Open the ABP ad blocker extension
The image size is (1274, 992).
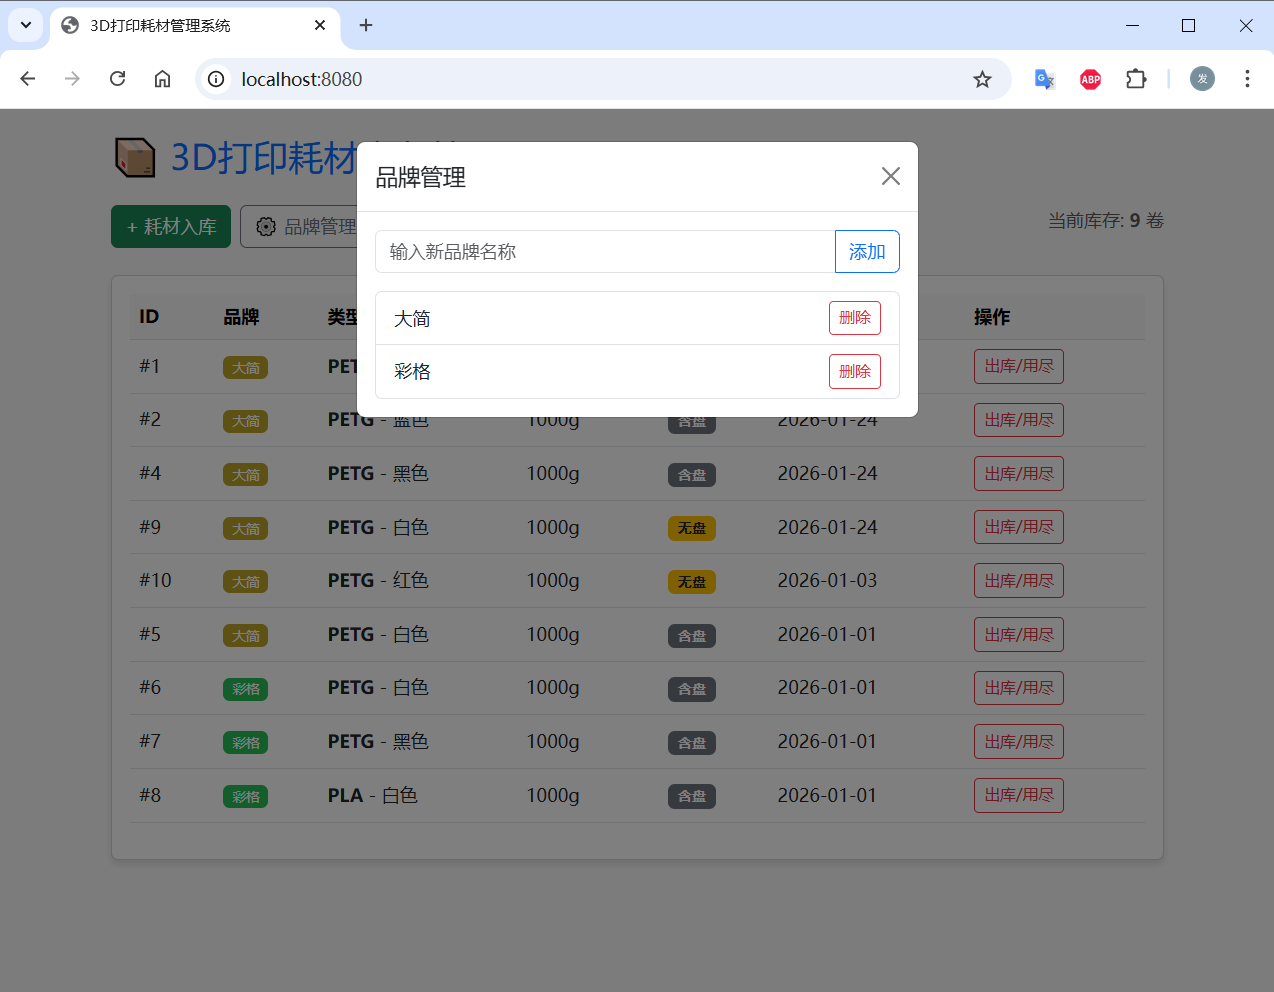[x=1090, y=79]
